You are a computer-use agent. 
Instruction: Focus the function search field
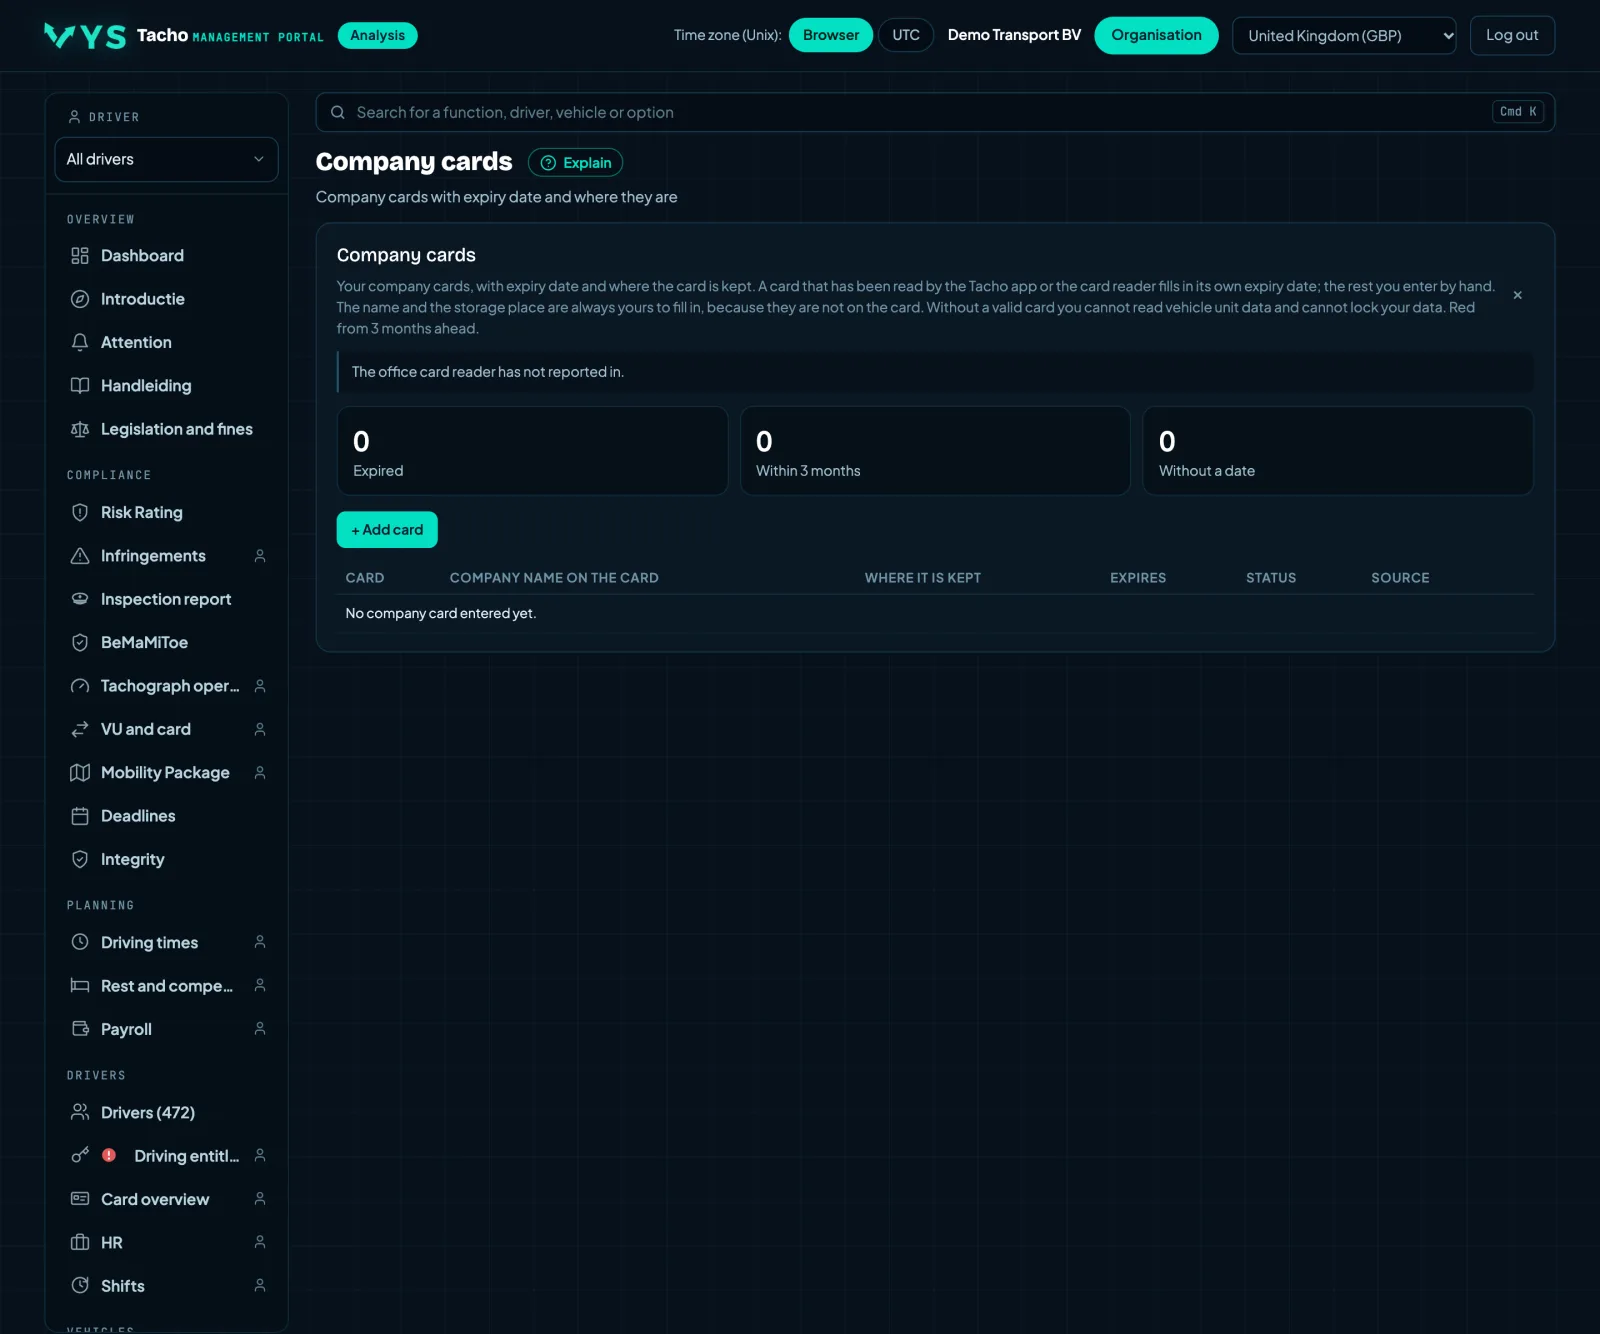[935, 112]
